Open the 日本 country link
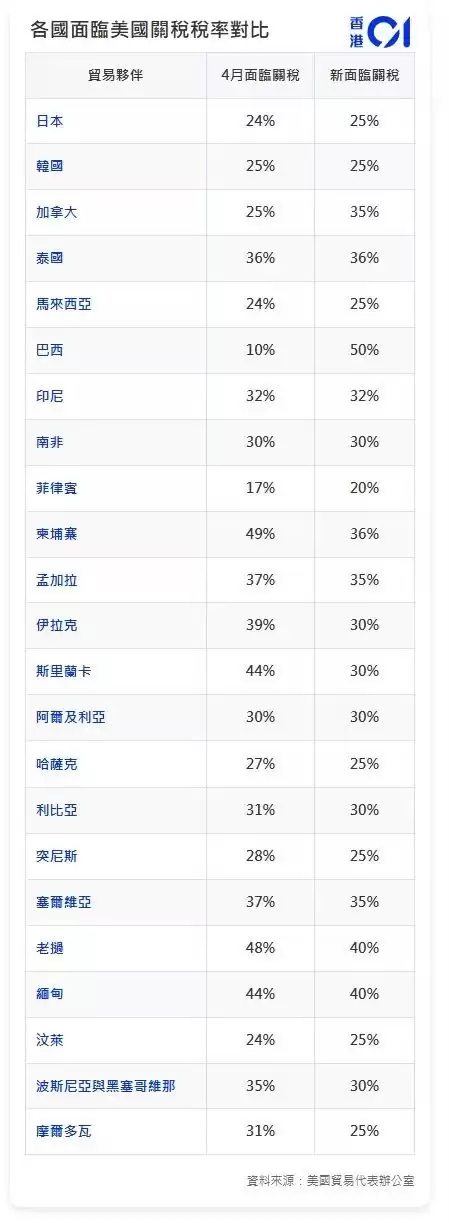This screenshot has width=449, height=1223. pyautogui.click(x=49, y=121)
